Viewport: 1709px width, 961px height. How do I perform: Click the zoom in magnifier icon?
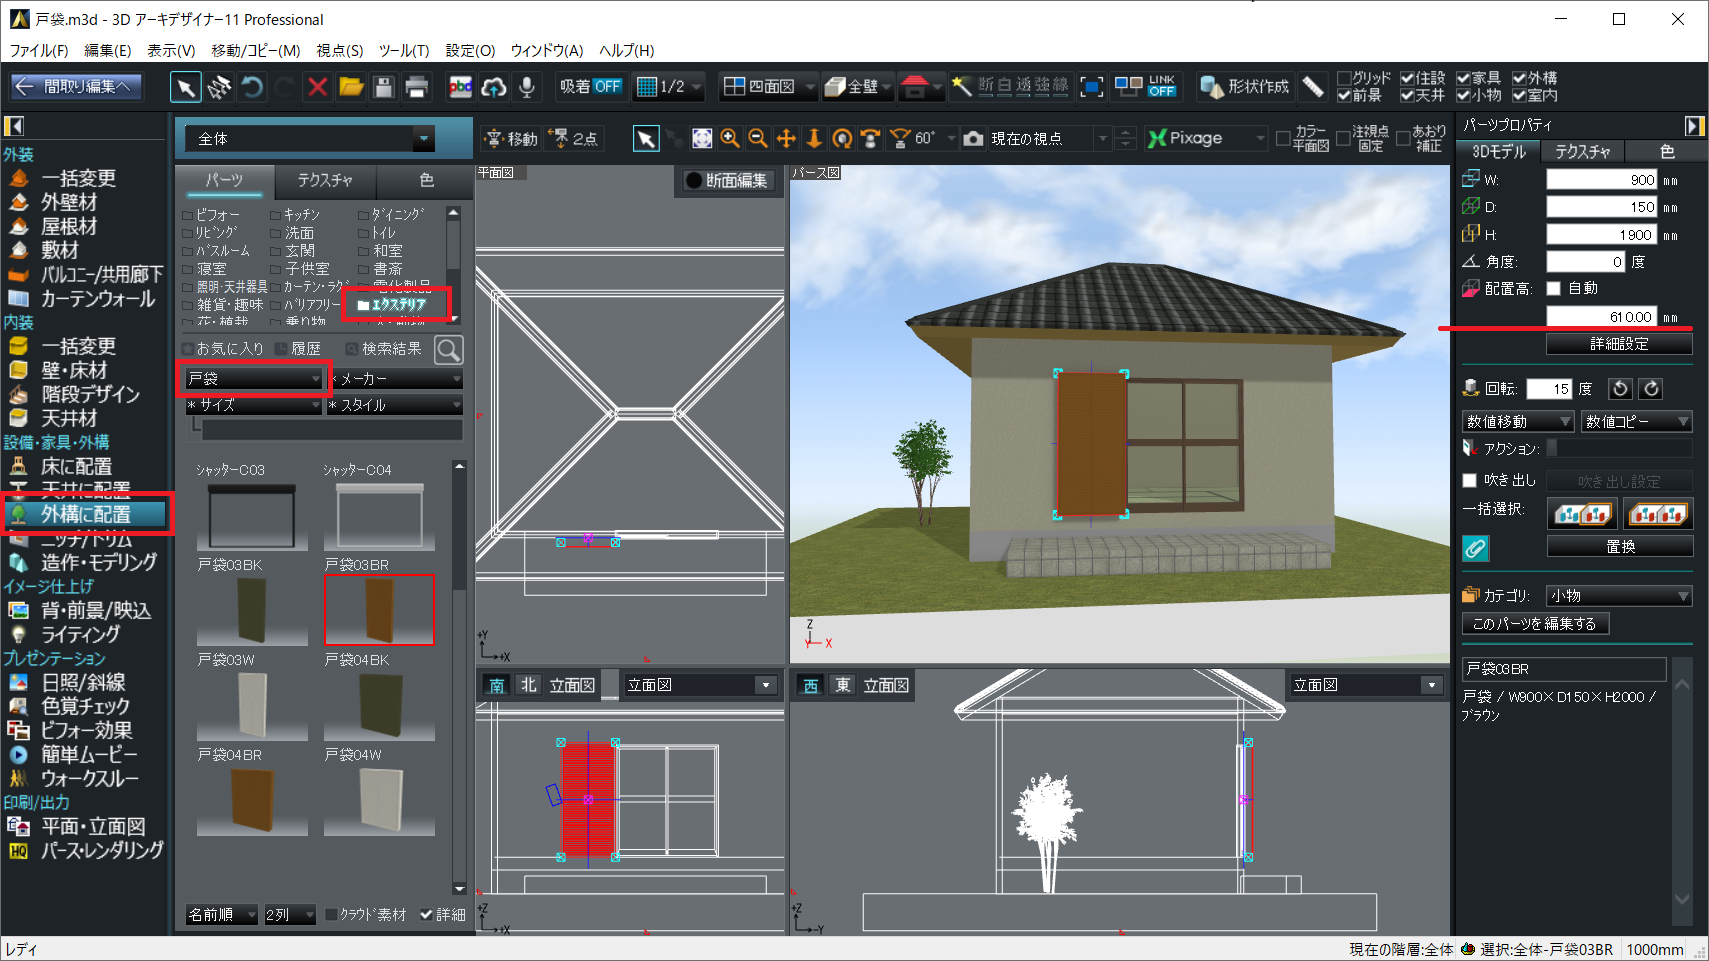(730, 139)
